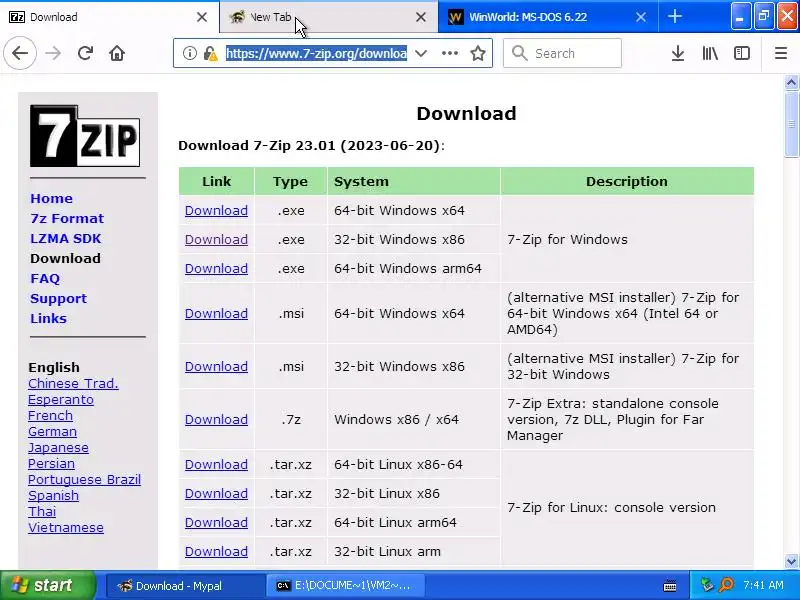Download the 64-bit Linux arm64 tar.xz
The height and width of the screenshot is (600, 800).
coord(216,523)
